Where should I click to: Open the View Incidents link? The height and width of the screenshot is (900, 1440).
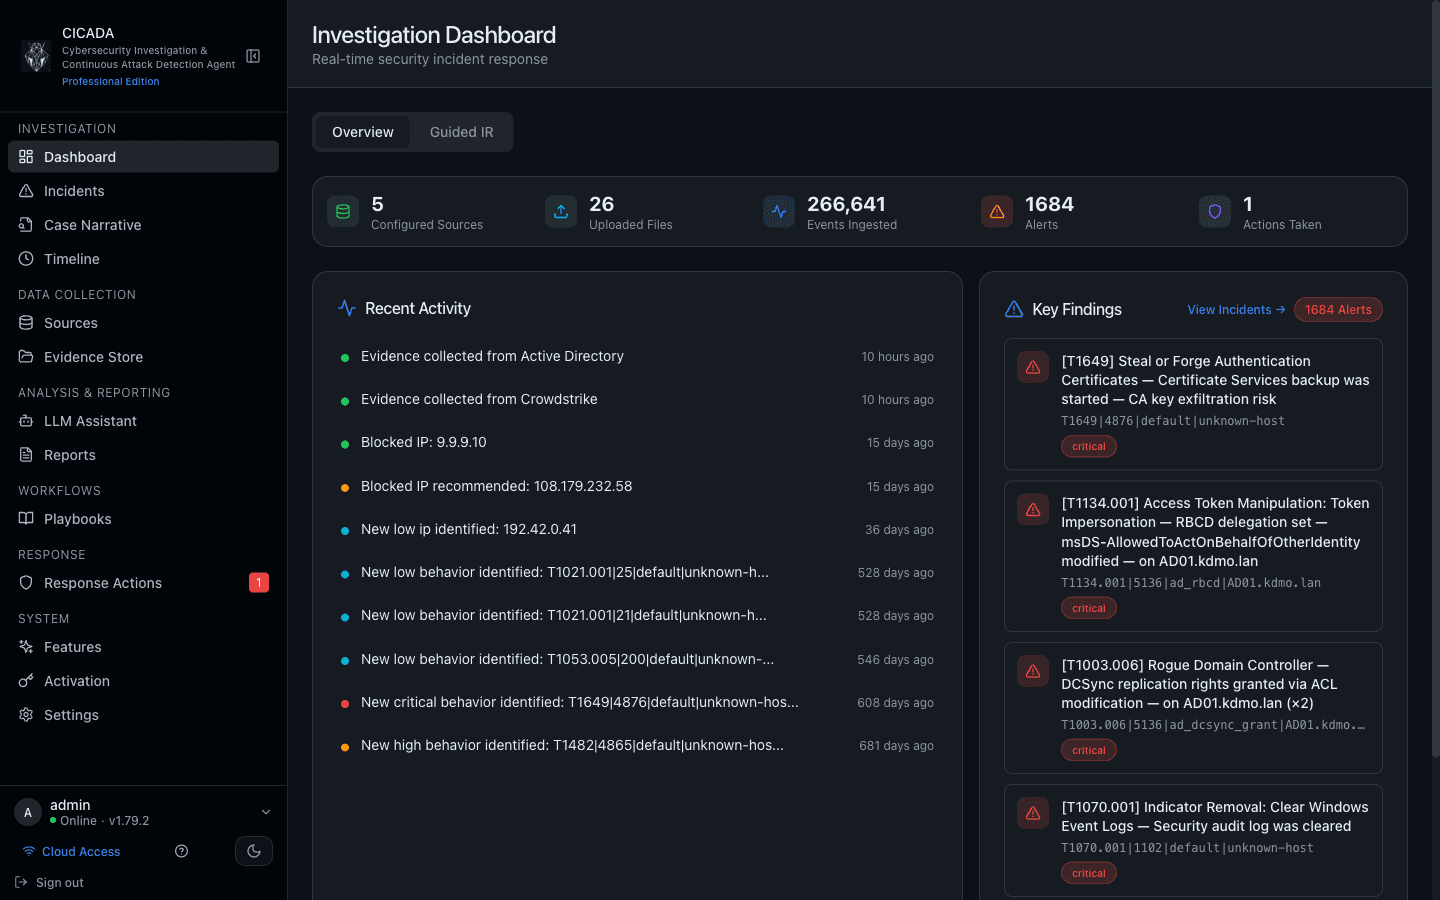pos(1236,310)
